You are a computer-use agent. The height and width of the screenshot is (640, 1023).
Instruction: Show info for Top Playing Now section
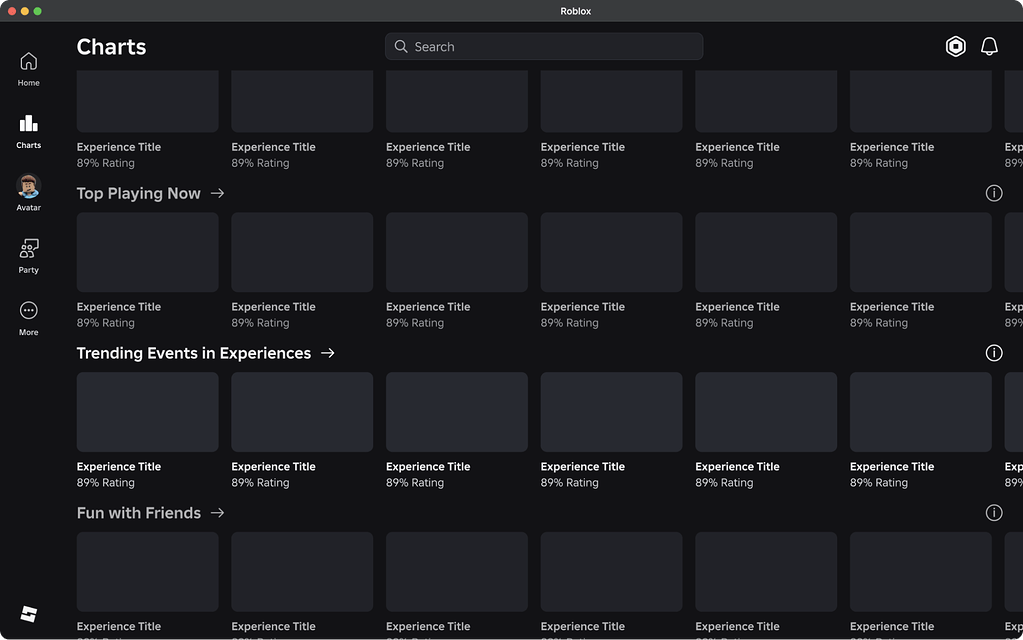click(994, 192)
